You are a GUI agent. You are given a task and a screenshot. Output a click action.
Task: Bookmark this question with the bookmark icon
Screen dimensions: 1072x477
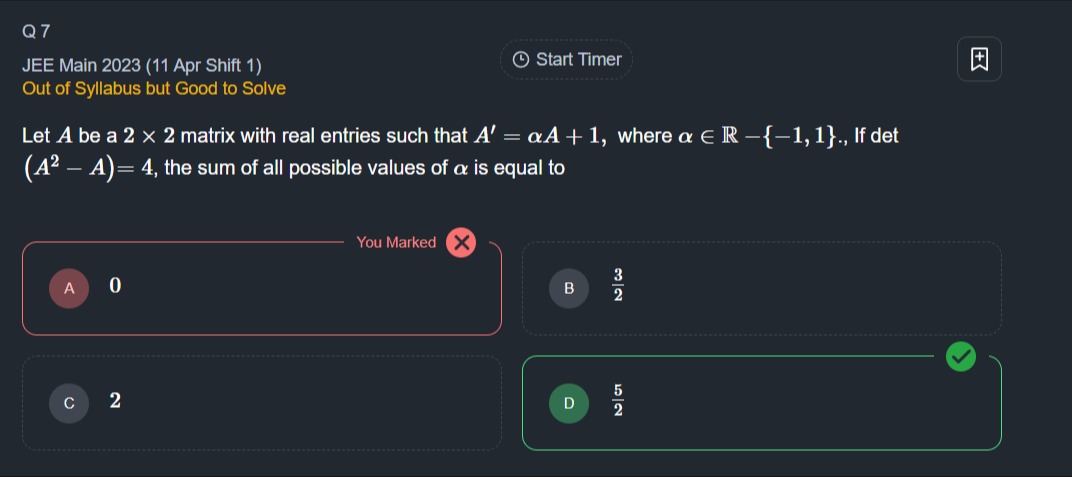click(x=978, y=60)
